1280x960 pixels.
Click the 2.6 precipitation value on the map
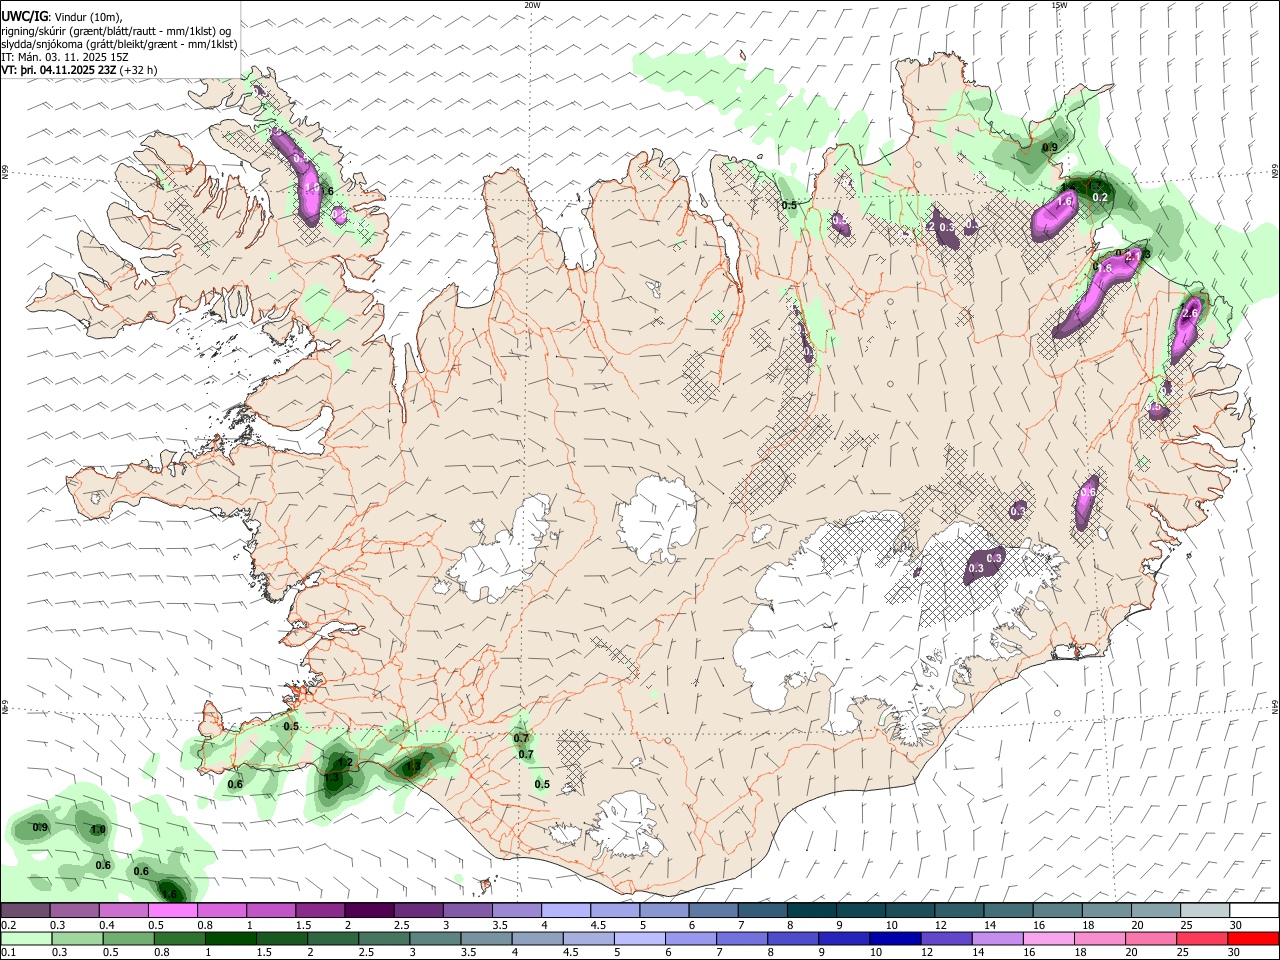pyautogui.click(x=1190, y=314)
